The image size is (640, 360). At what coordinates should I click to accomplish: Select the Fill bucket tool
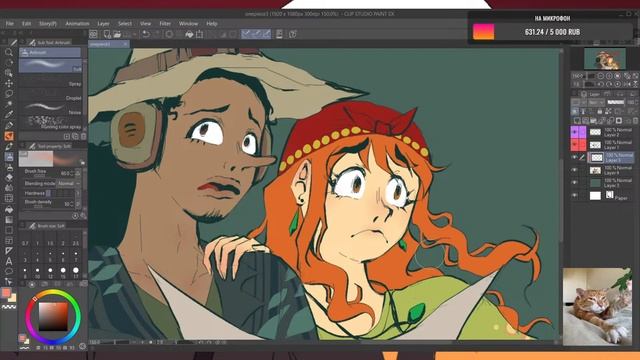(9, 209)
